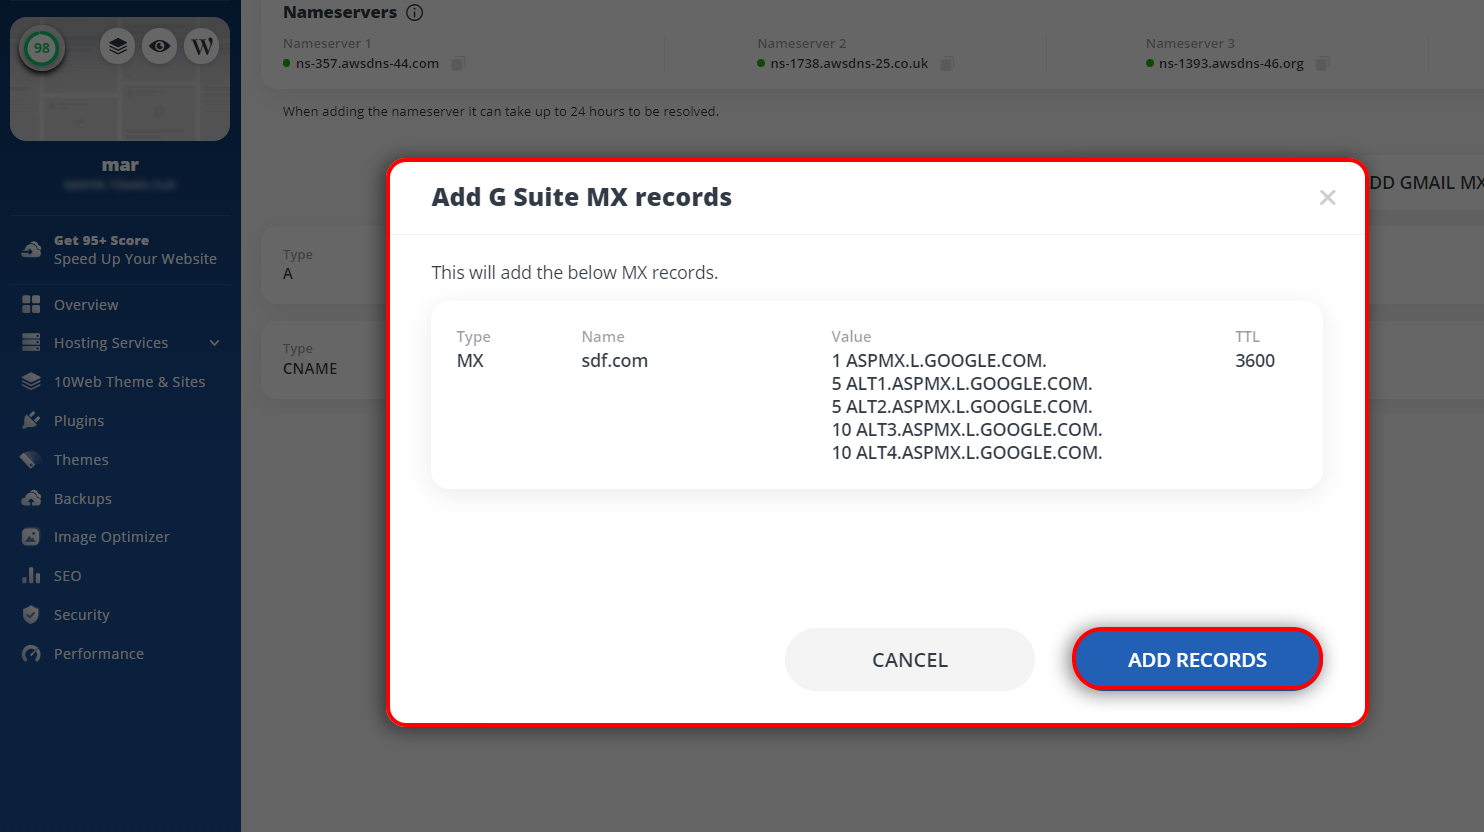
Task: Click the MX type value in dialog
Action: [470, 361]
